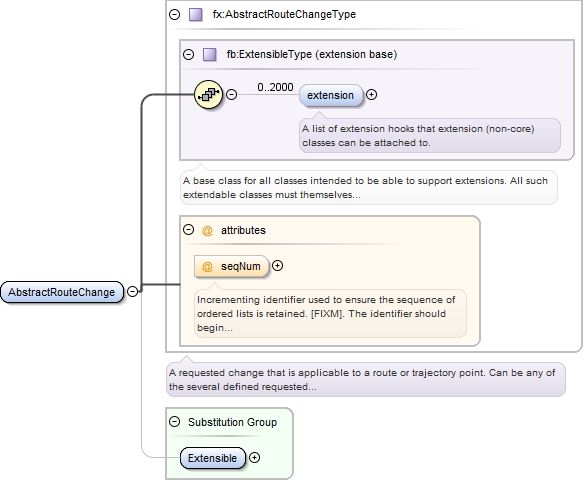
Task: Expand the seqNum attribute details
Action: (277, 266)
